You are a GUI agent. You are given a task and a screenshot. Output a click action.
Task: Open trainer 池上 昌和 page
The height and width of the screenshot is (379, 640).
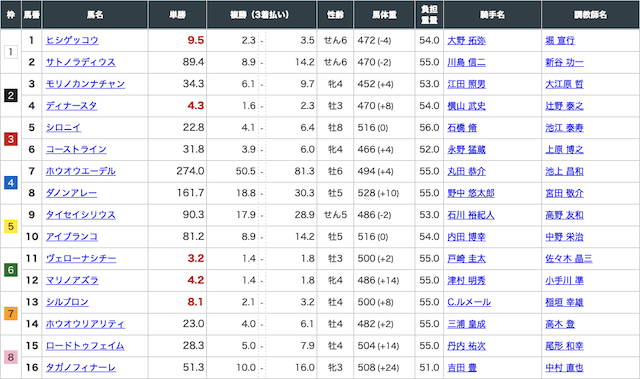click(x=564, y=171)
